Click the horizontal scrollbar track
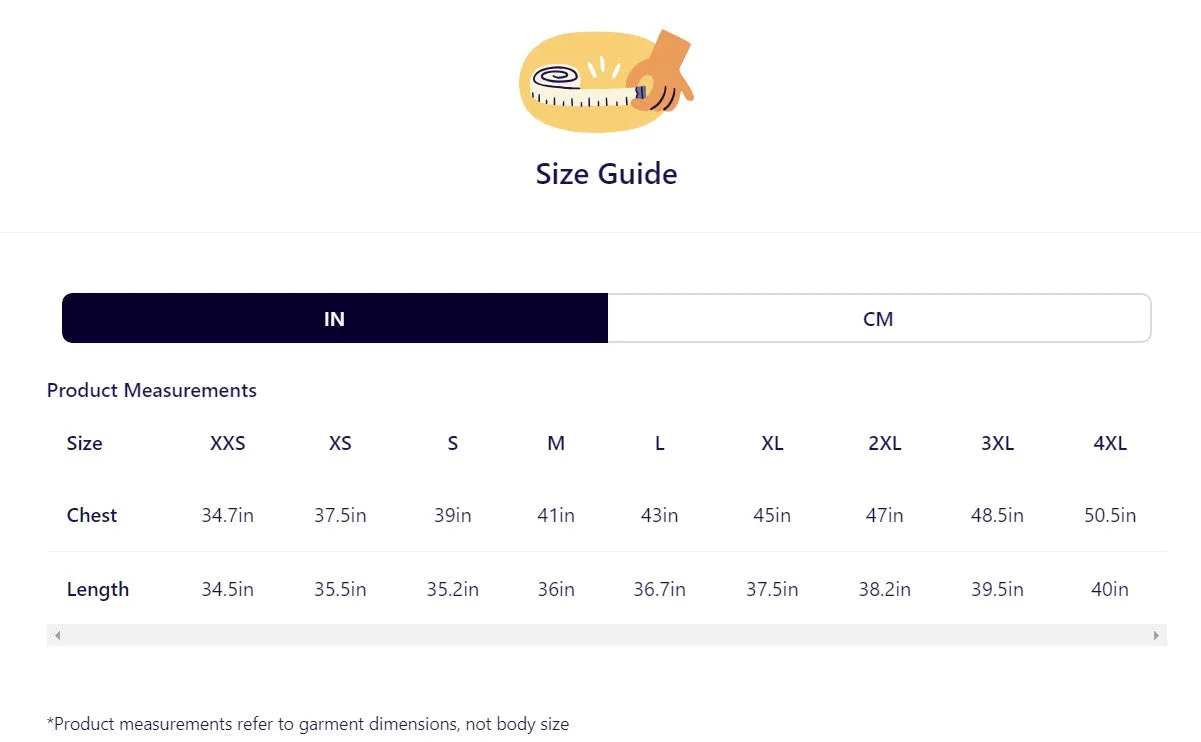The height and width of the screenshot is (742, 1201). coord(607,635)
